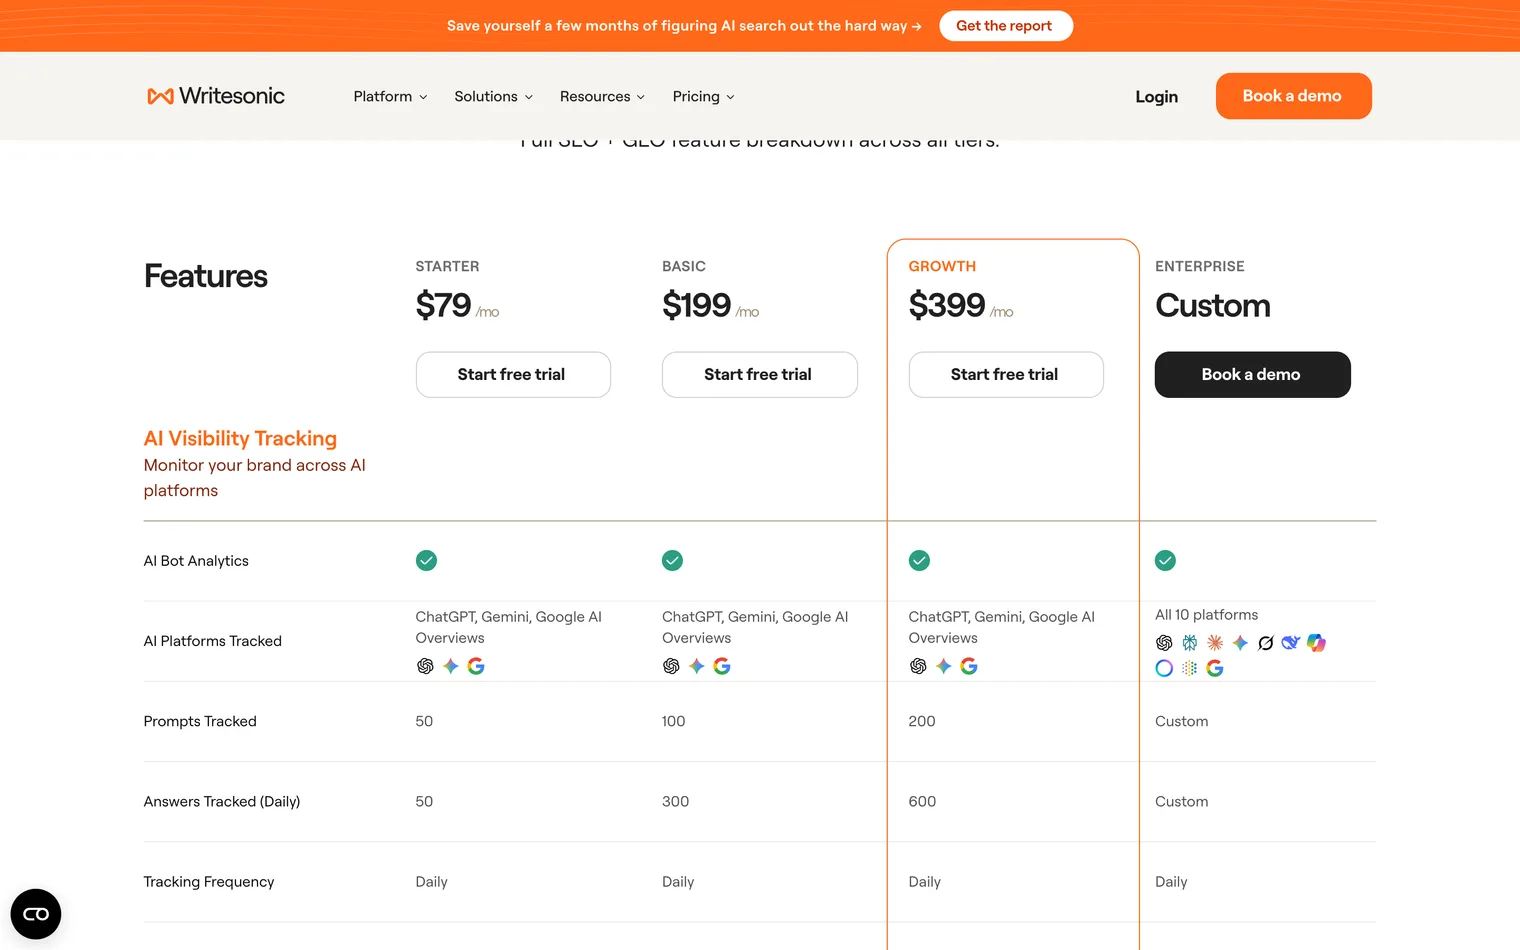Click Starter AI Bot Analytics checkmark
The height and width of the screenshot is (950, 1520).
pyautogui.click(x=426, y=561)
